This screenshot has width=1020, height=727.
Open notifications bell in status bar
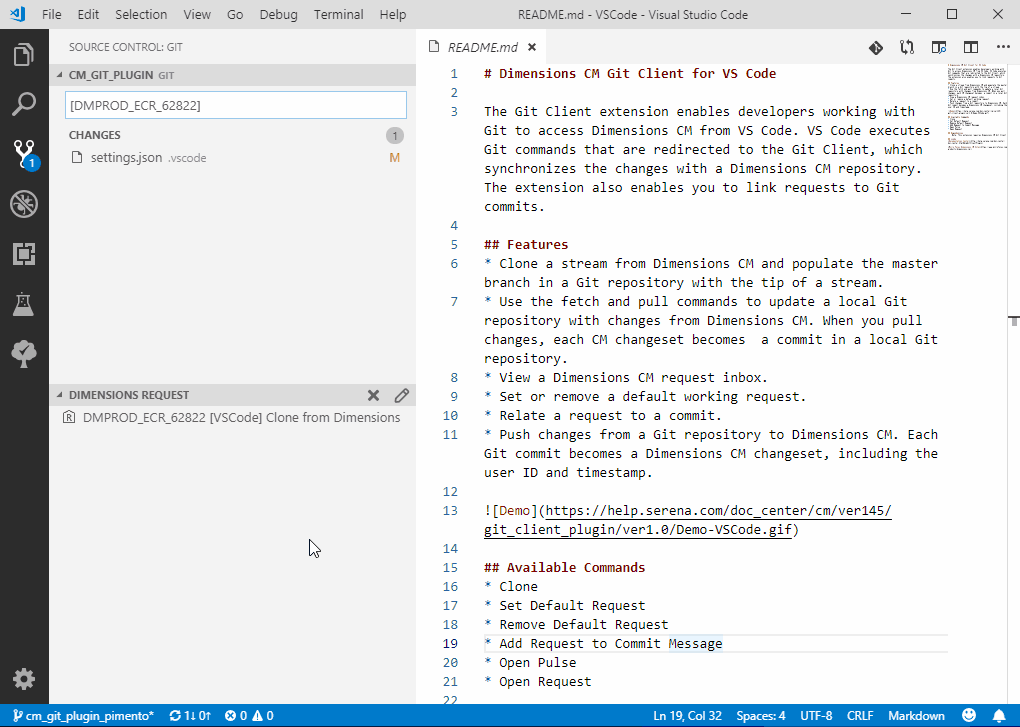[999, 716]
